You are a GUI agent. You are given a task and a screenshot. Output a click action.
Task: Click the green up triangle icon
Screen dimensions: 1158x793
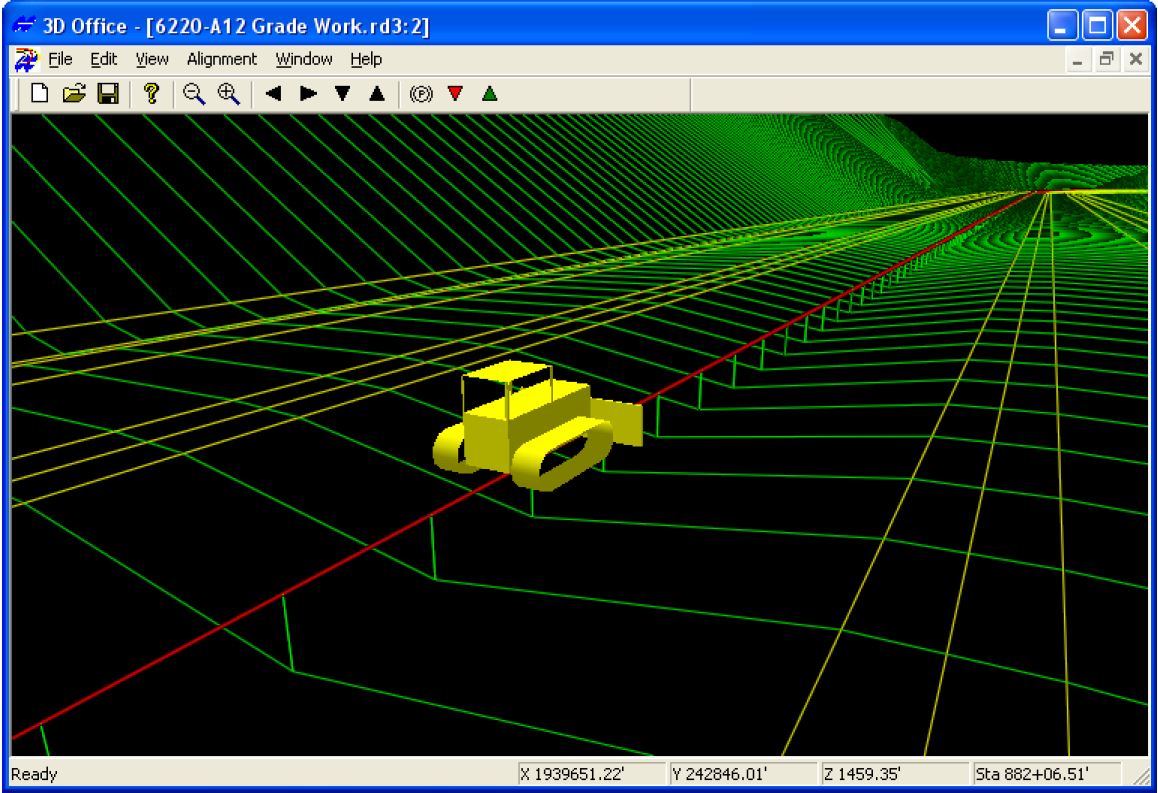coord(490,94)
